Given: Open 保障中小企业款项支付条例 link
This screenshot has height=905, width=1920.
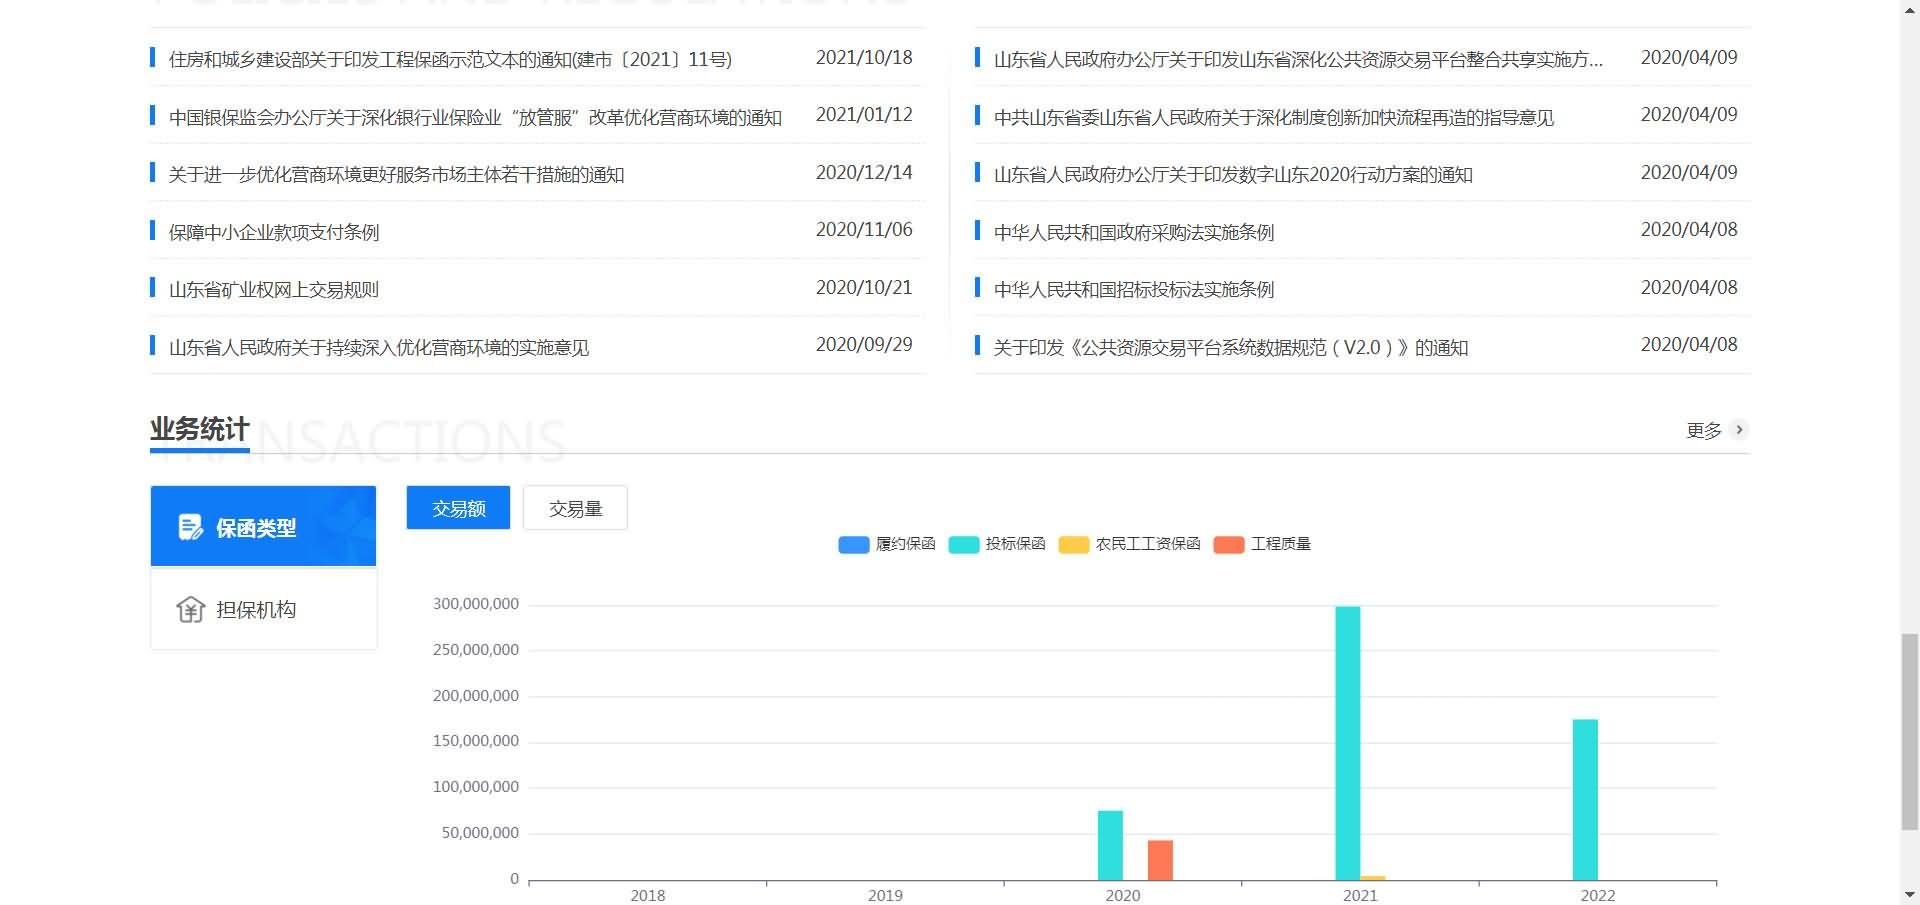Looking at the screenshot, I should pos(274,232).
